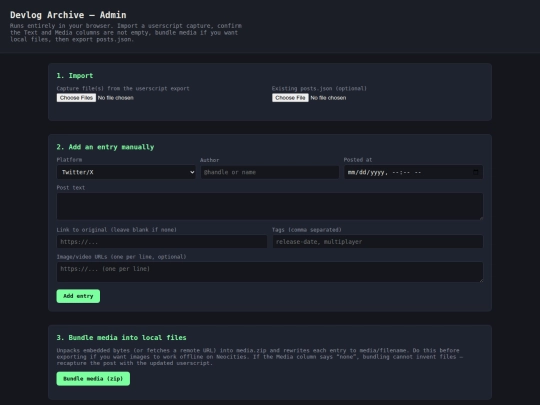Click the 'Platform' field label

[69, 160]
